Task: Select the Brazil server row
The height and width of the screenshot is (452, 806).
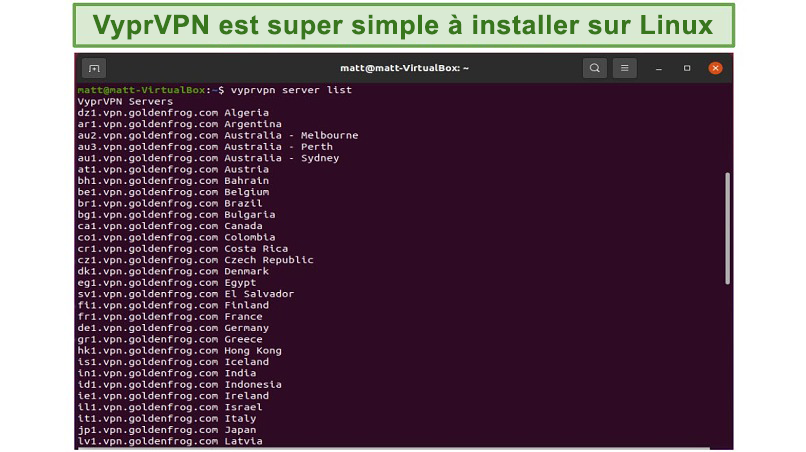Action: (x=170, y=203)
